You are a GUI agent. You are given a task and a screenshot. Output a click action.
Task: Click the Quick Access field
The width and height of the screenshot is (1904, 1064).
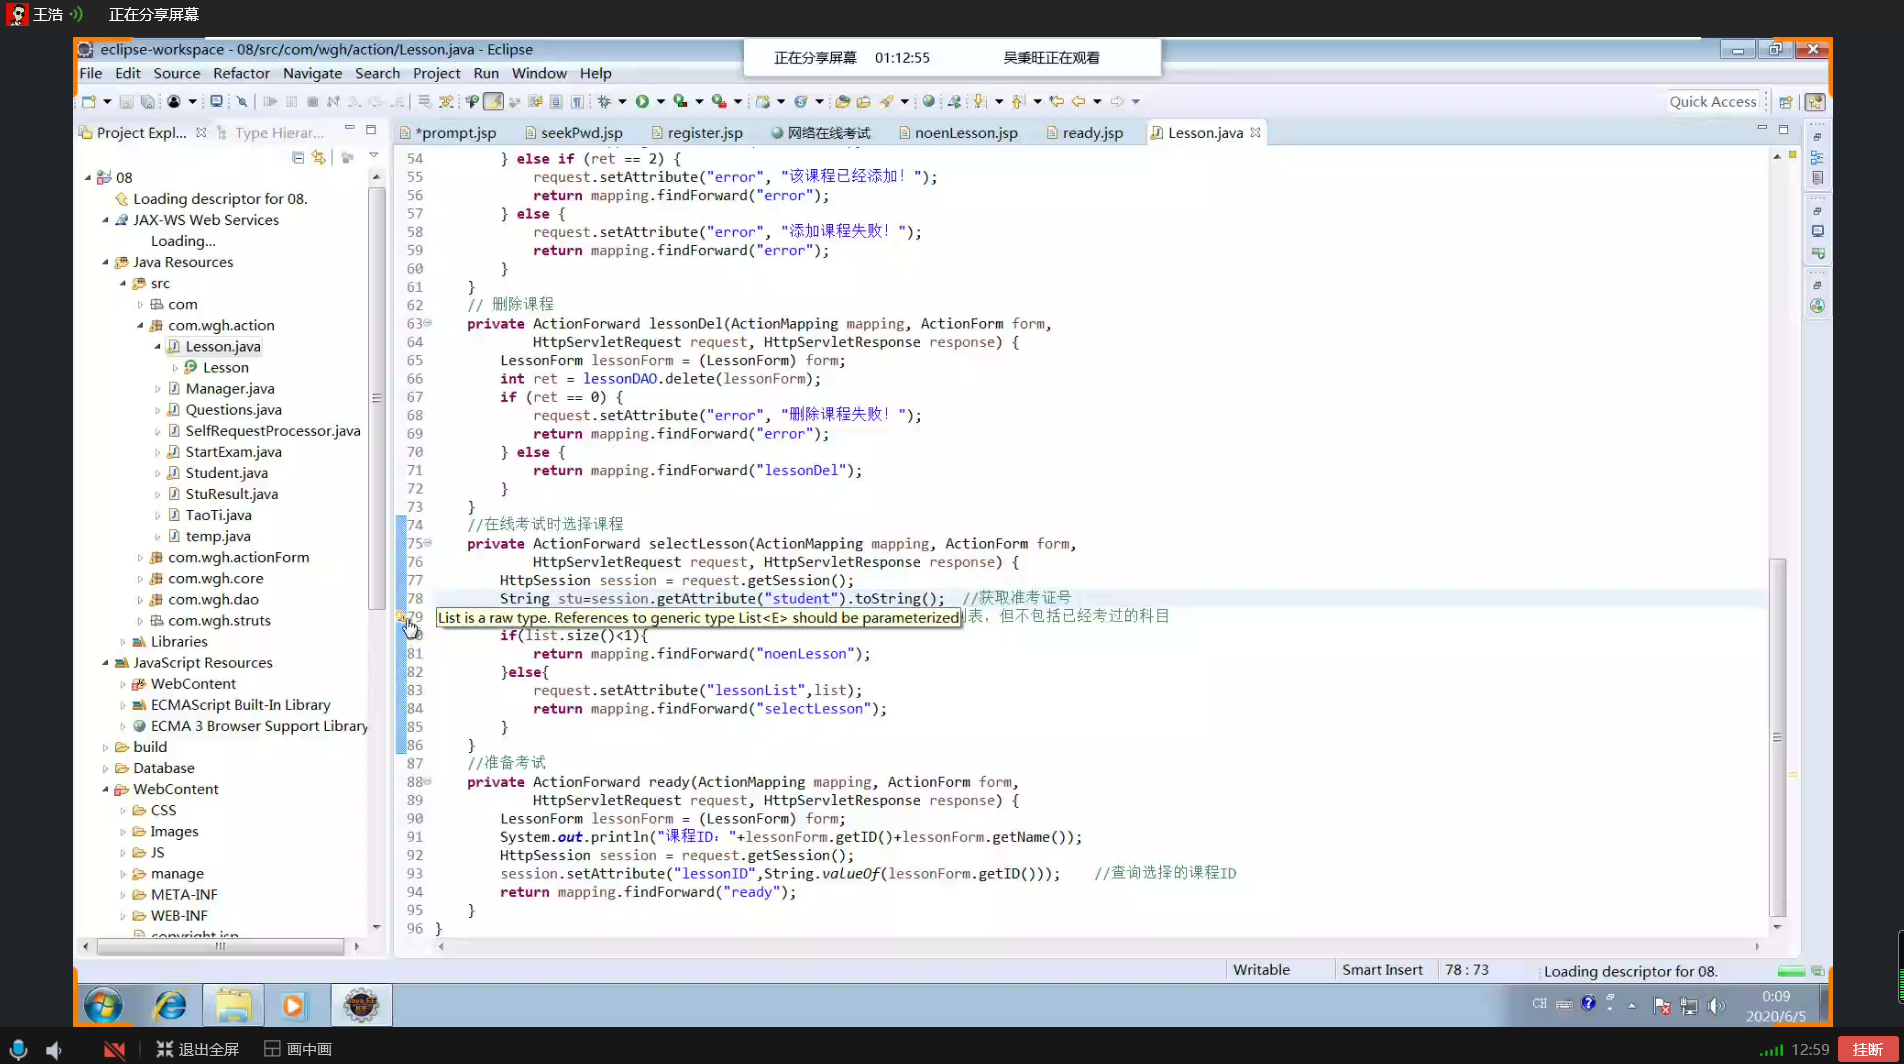pos(1712,101)
